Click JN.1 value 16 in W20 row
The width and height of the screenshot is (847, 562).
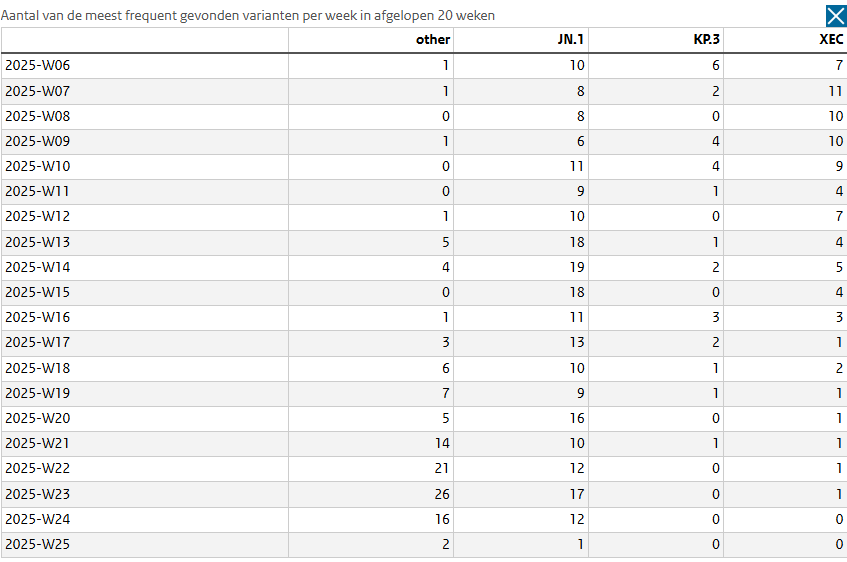(577, 418)
